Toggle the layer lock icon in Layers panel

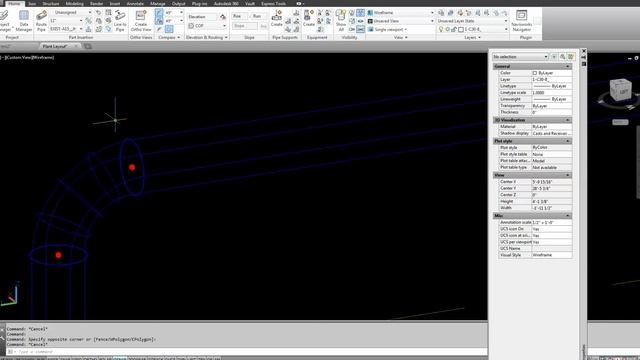(x=454, y=29)
